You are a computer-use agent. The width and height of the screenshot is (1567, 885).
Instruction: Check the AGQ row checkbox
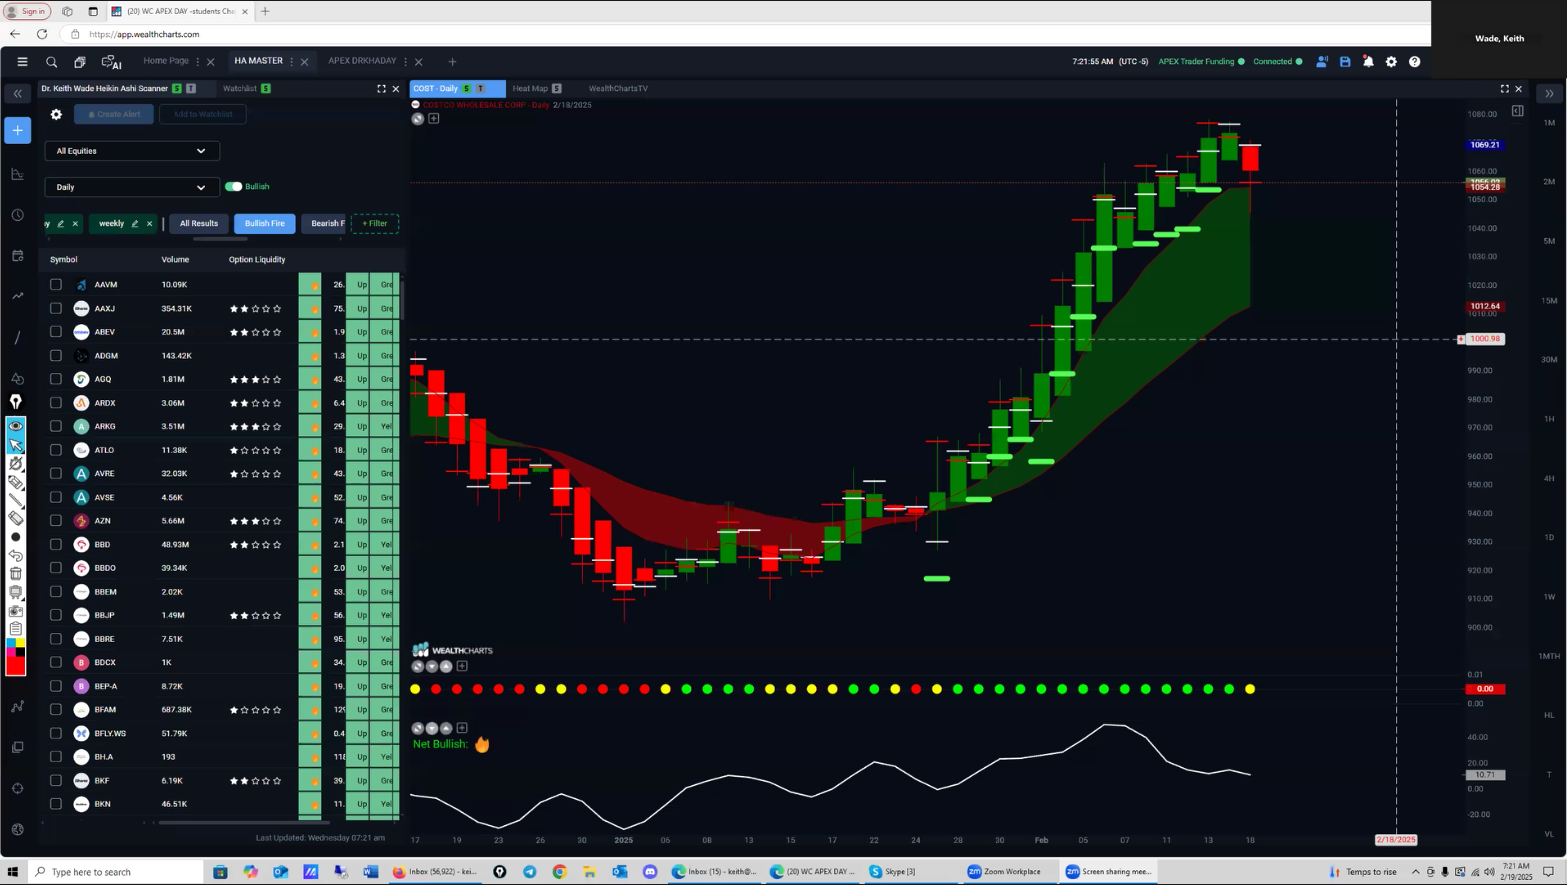pos(56,379)
